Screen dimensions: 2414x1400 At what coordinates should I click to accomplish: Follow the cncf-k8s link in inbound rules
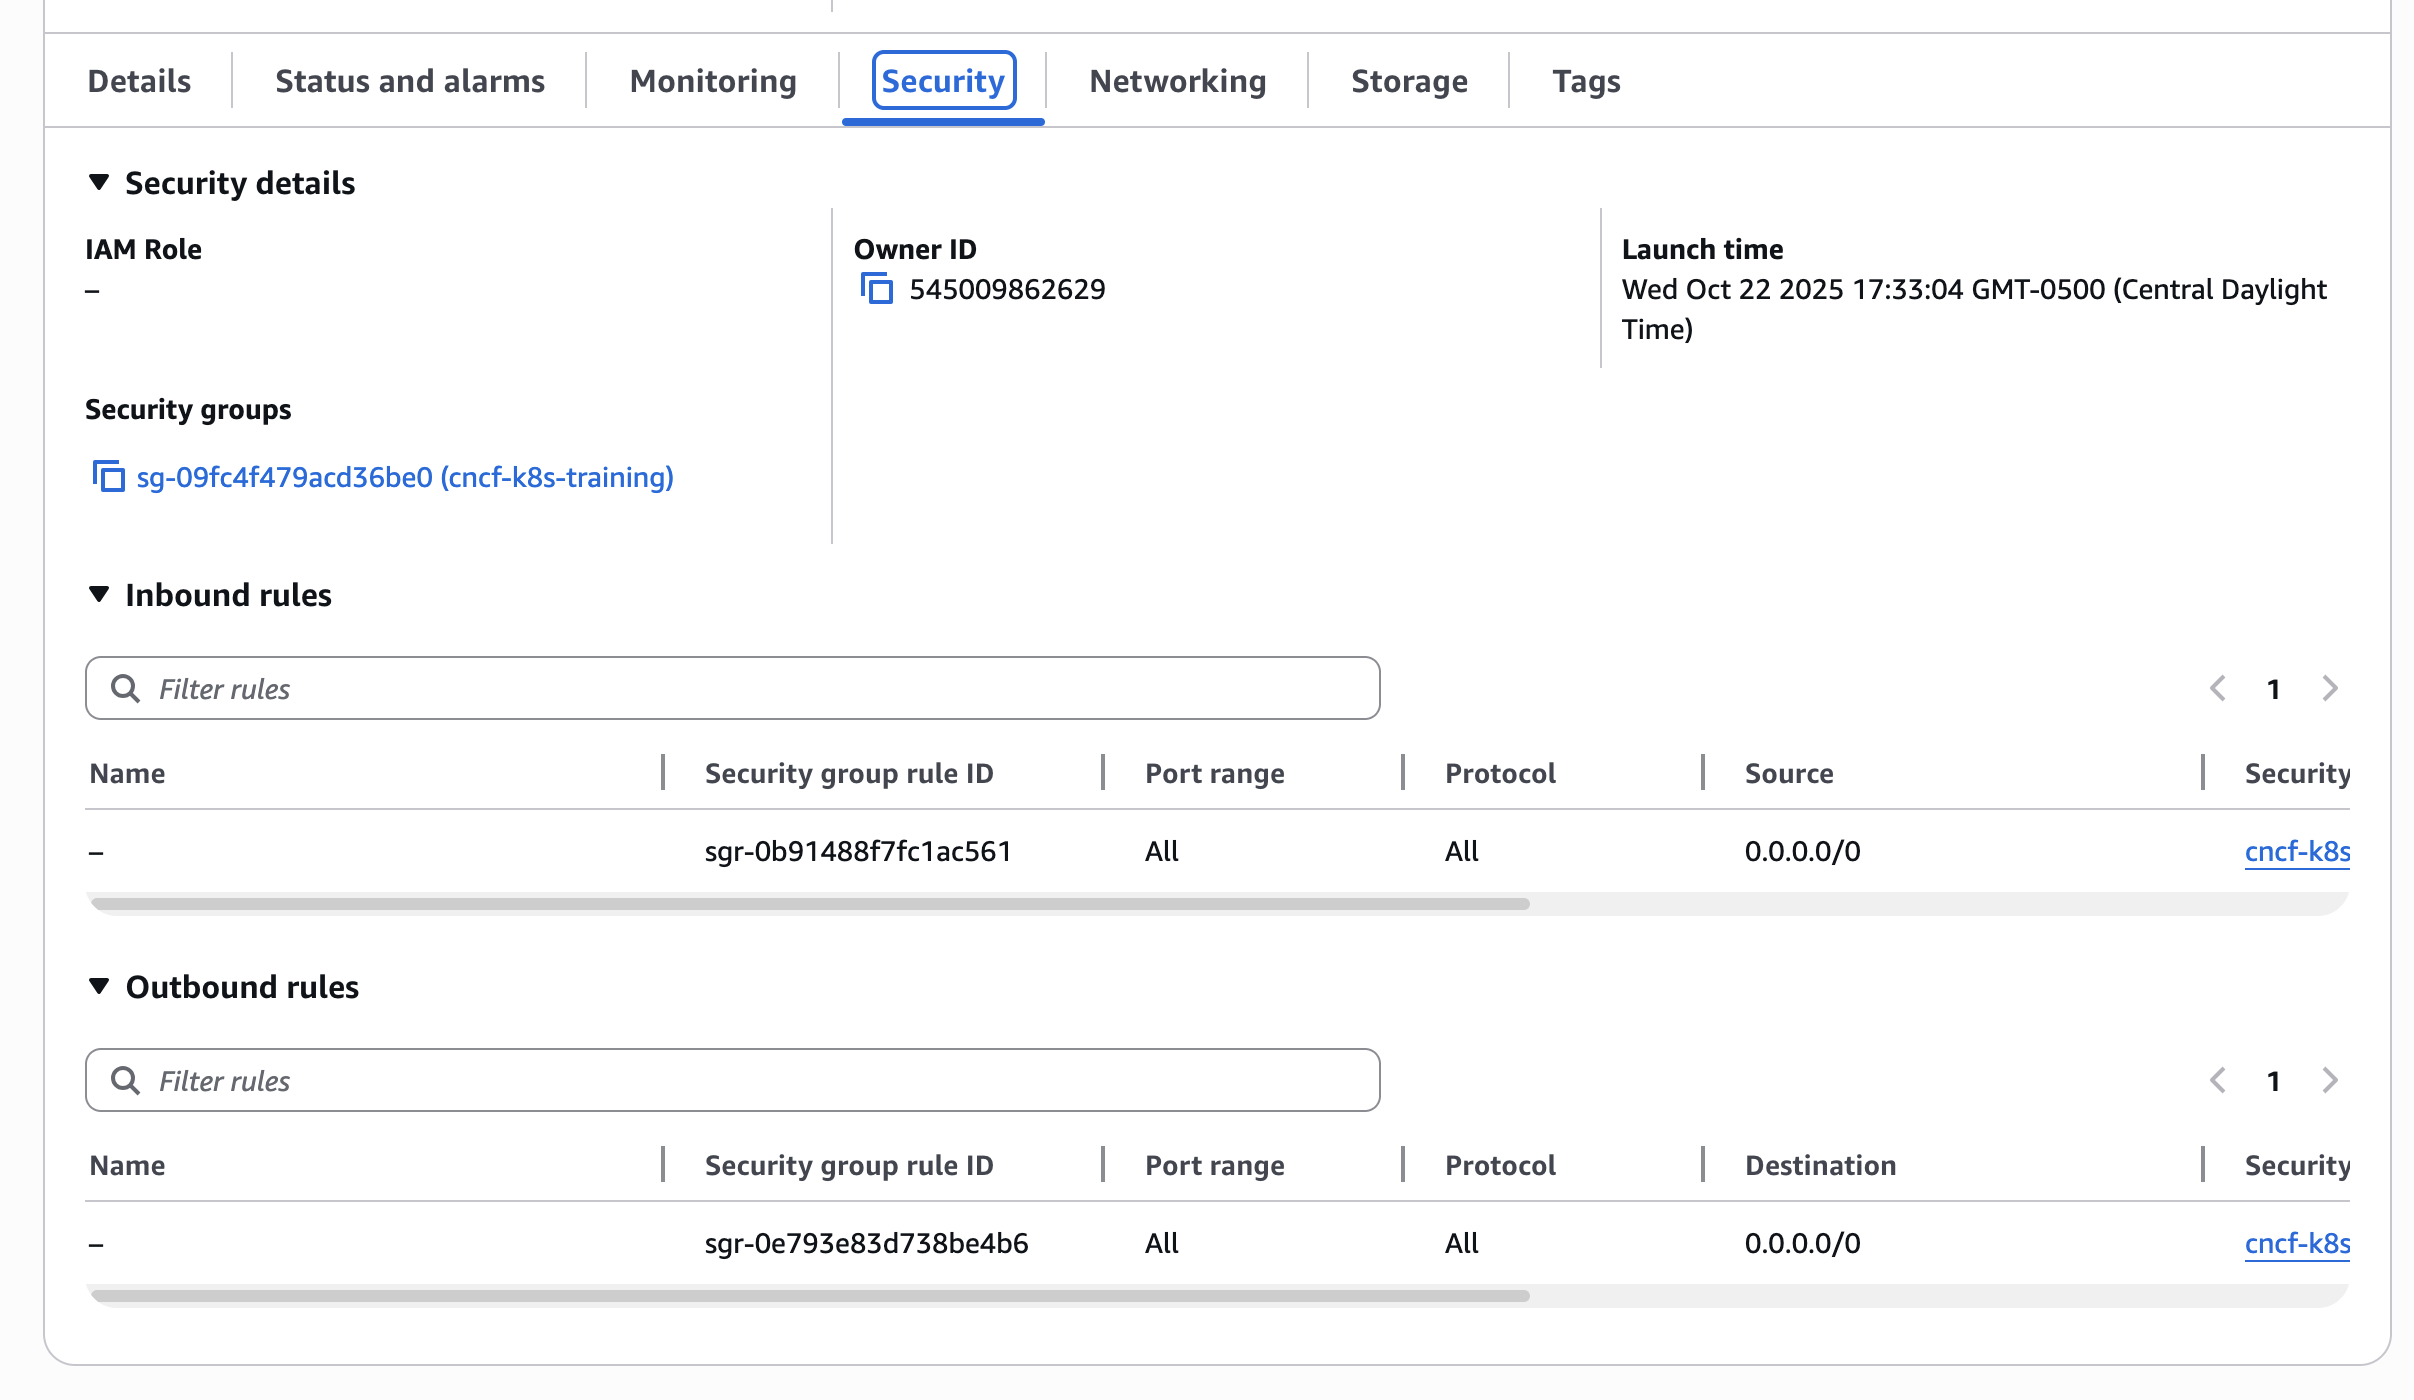click(x=2297, y=851)
